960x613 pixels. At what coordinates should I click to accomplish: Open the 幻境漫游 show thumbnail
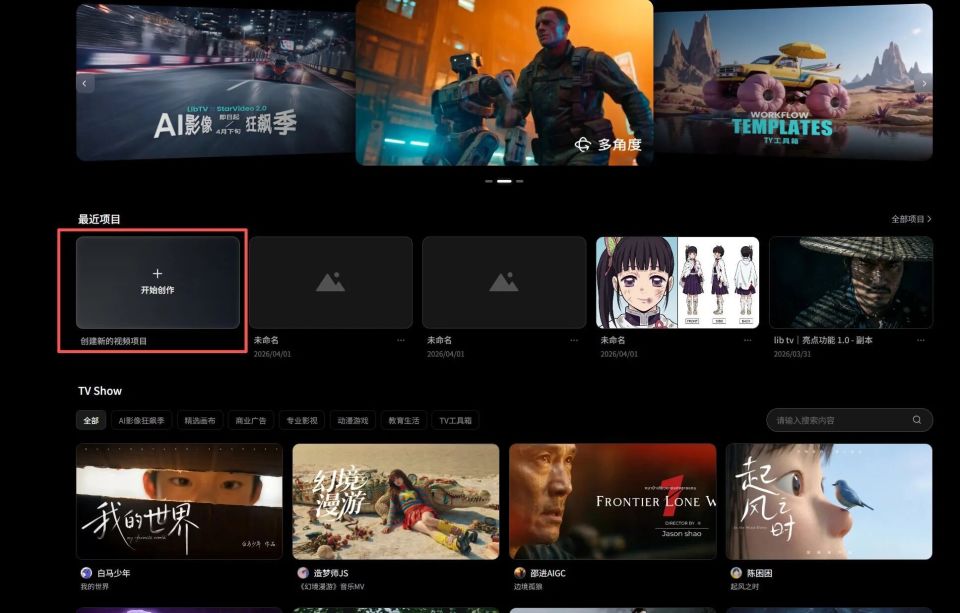point(396,502)
